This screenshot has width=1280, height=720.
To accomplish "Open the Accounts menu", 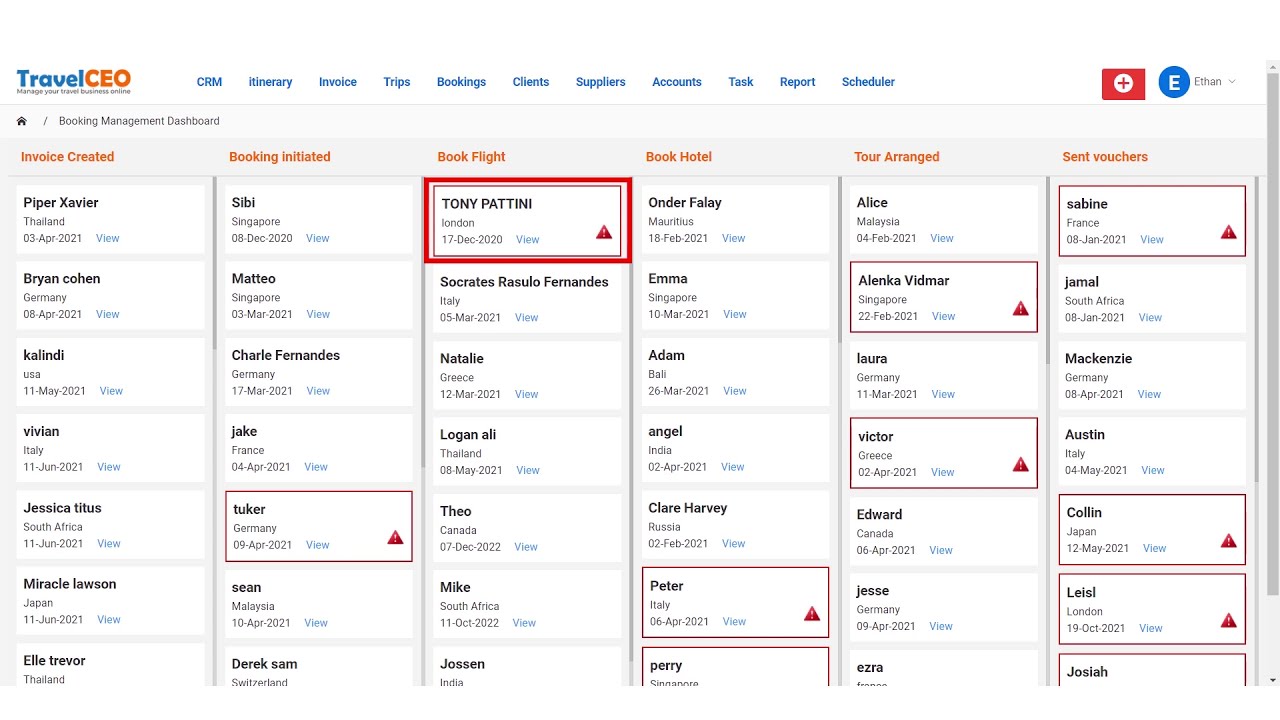I will tap(677, 82).
